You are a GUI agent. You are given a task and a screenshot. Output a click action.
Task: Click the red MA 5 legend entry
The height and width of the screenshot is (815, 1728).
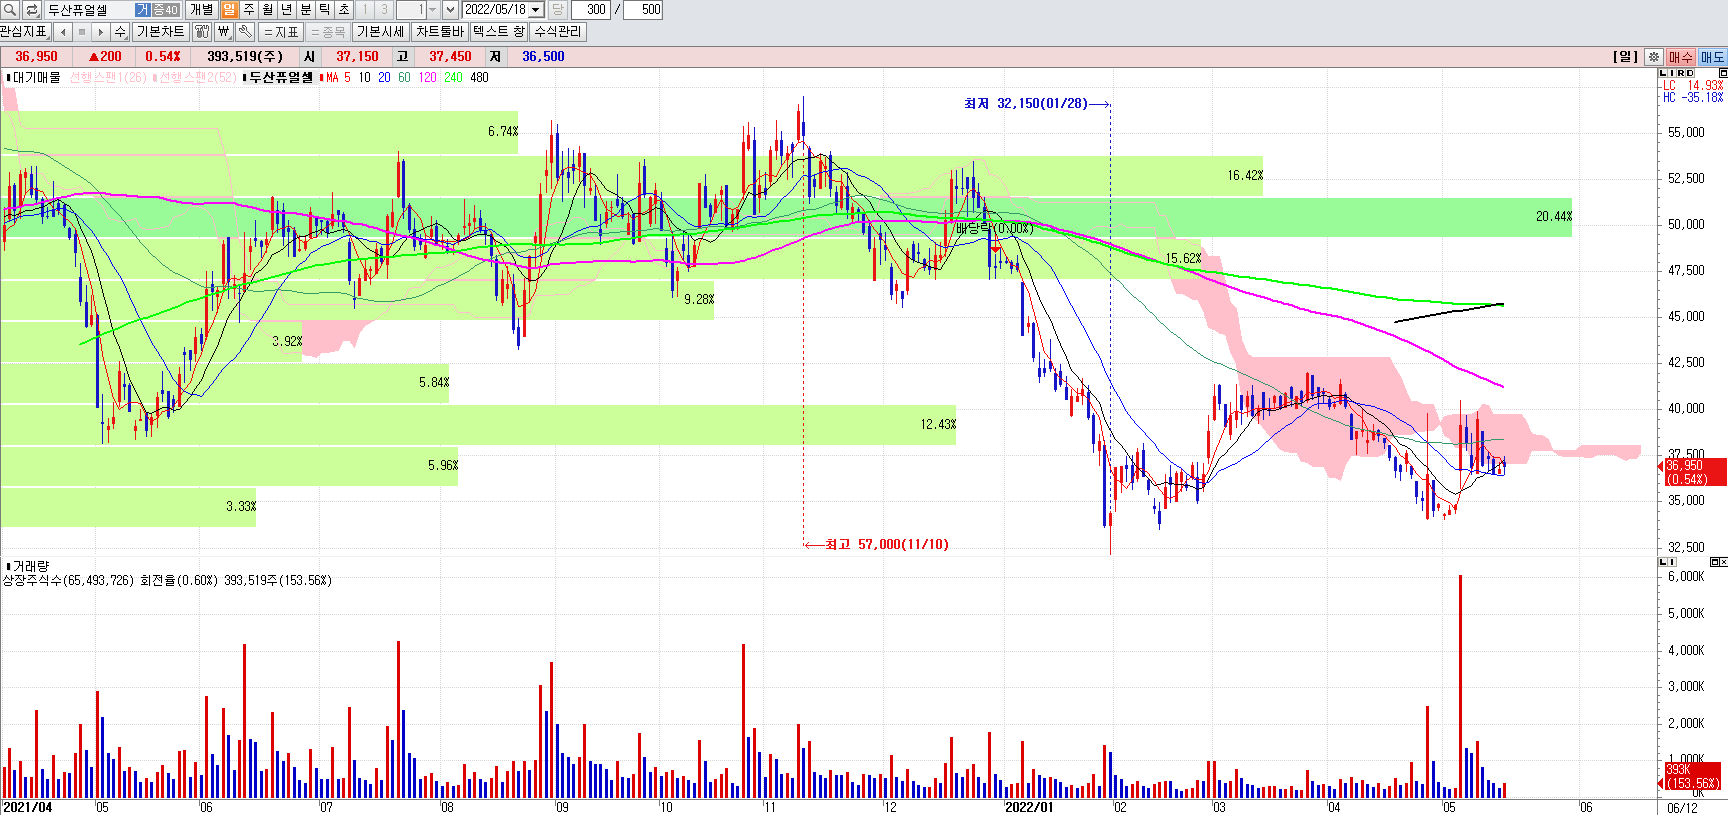(337, 77)
